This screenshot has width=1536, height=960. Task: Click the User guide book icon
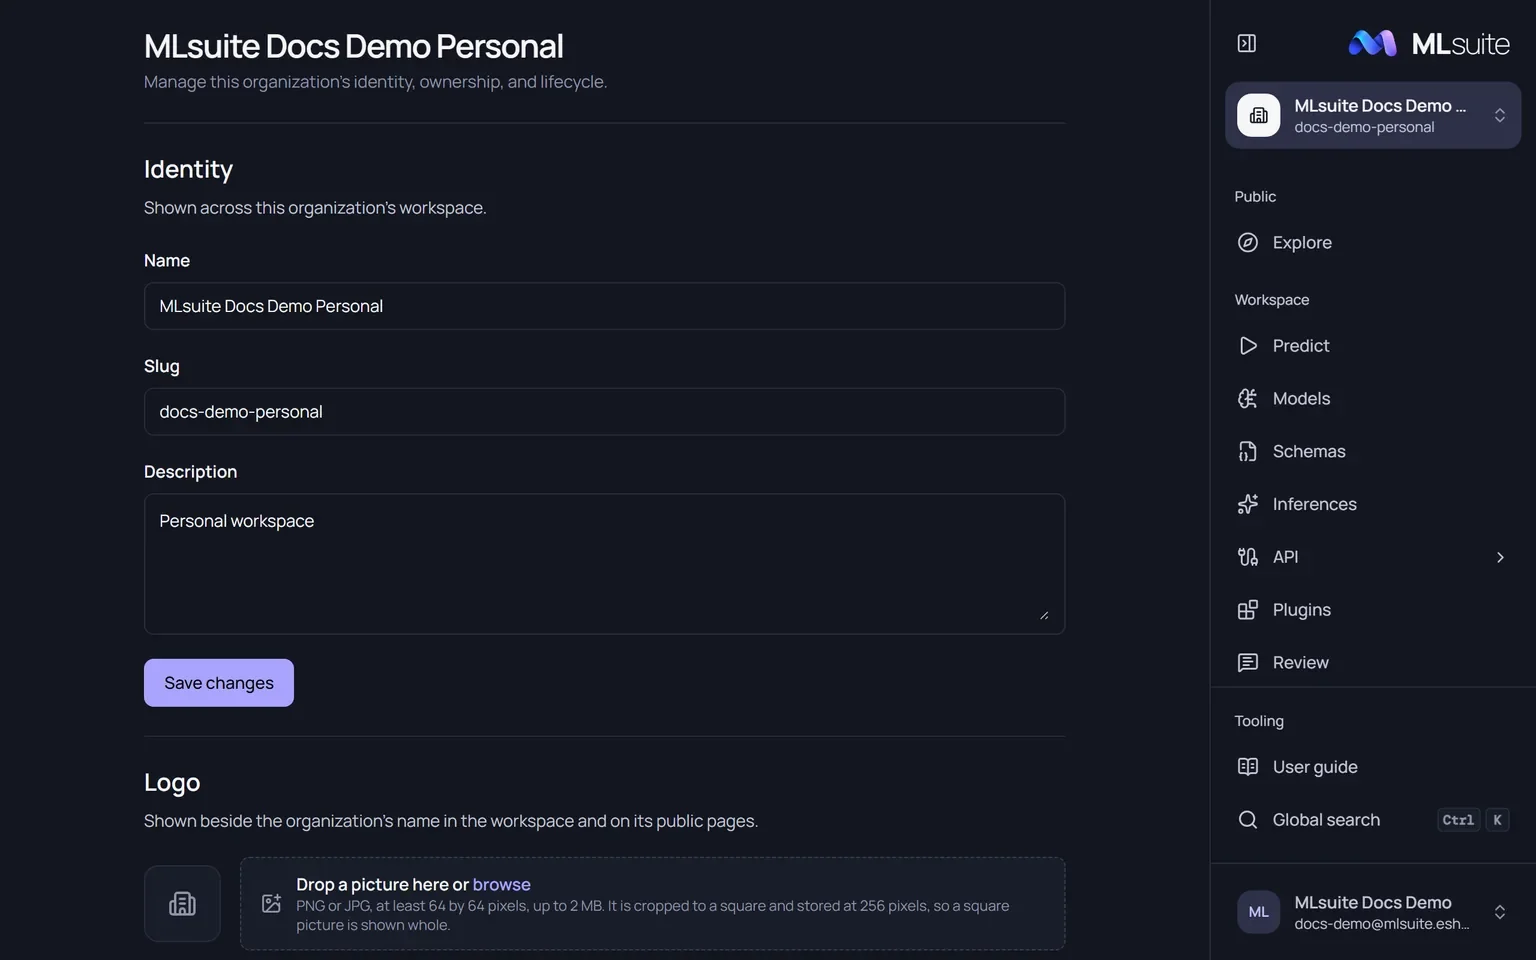[1248, 767]
